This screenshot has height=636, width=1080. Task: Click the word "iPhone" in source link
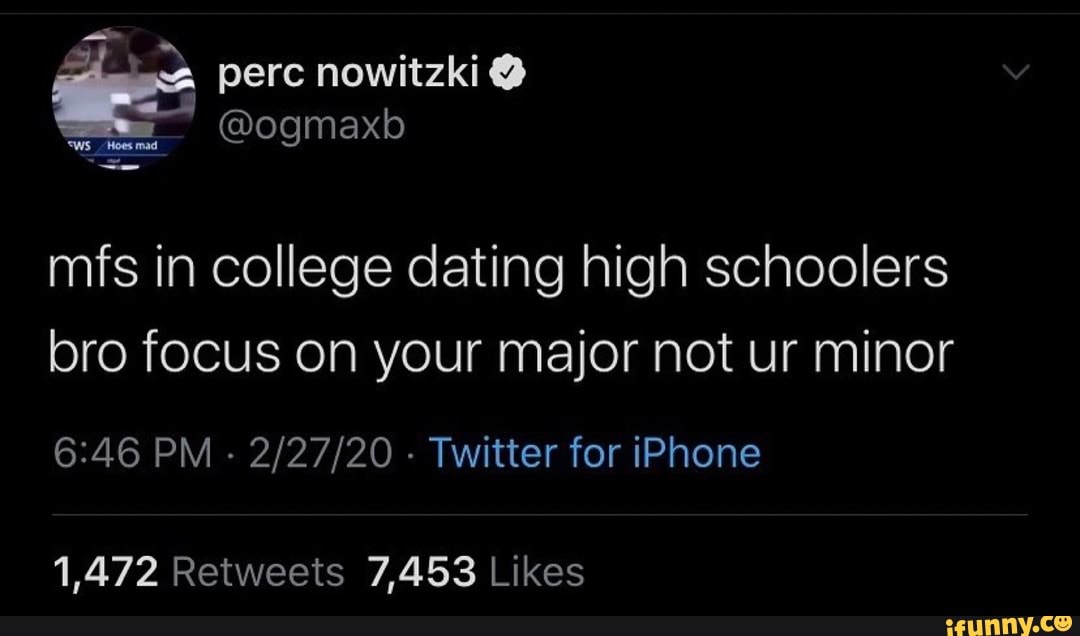click(x=695, y=453)
